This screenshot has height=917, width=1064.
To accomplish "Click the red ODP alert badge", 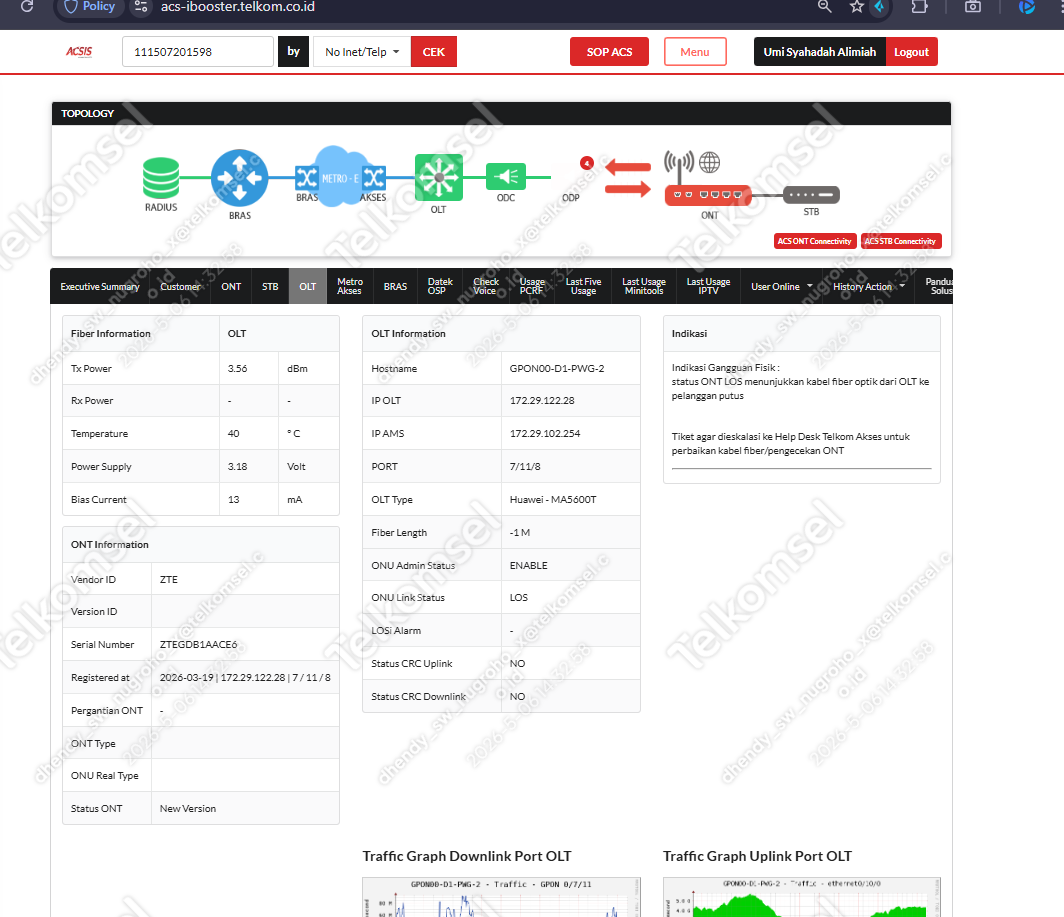I will tap(587, 163).
